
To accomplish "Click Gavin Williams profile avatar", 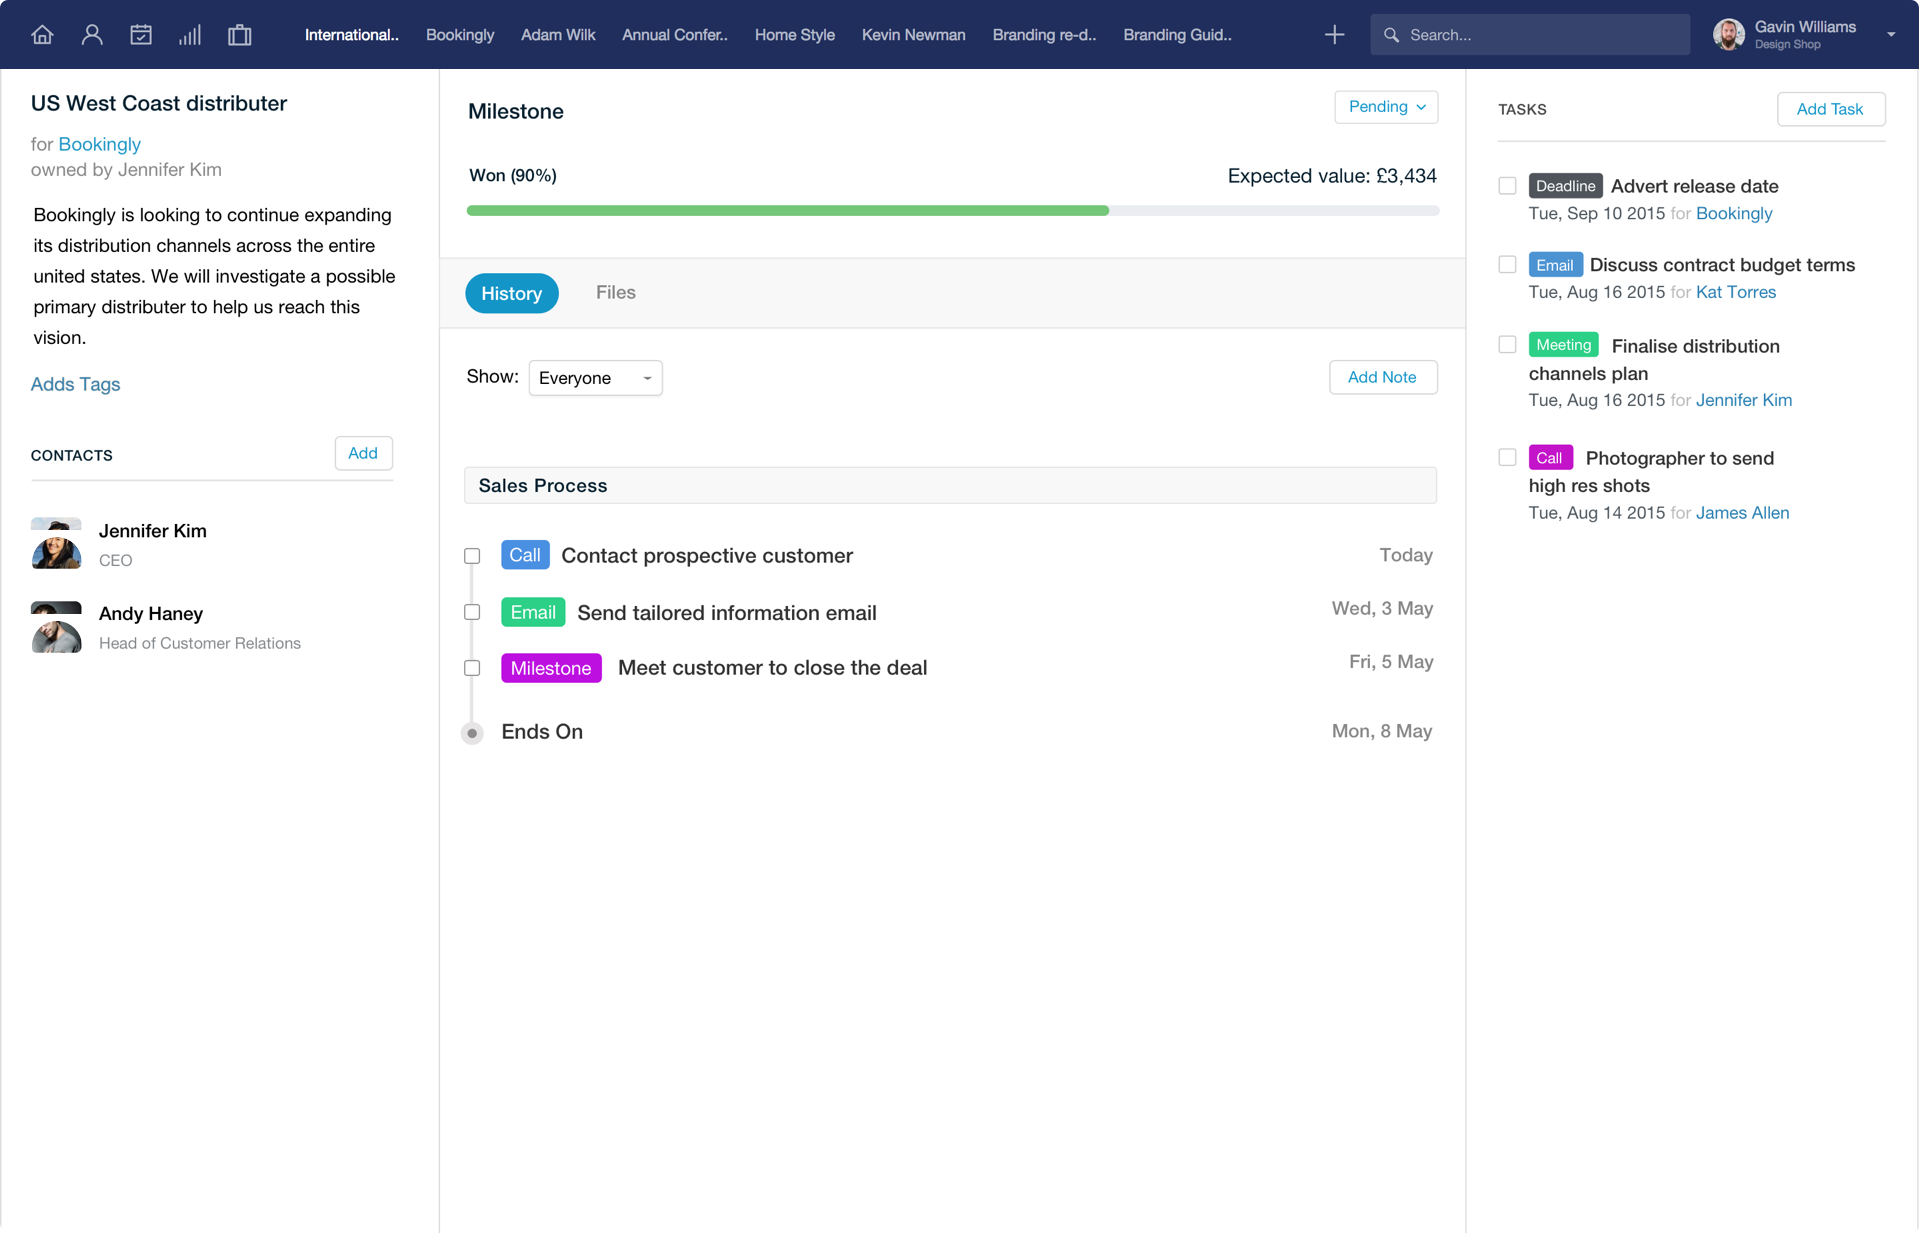I will coord(1728,35).
